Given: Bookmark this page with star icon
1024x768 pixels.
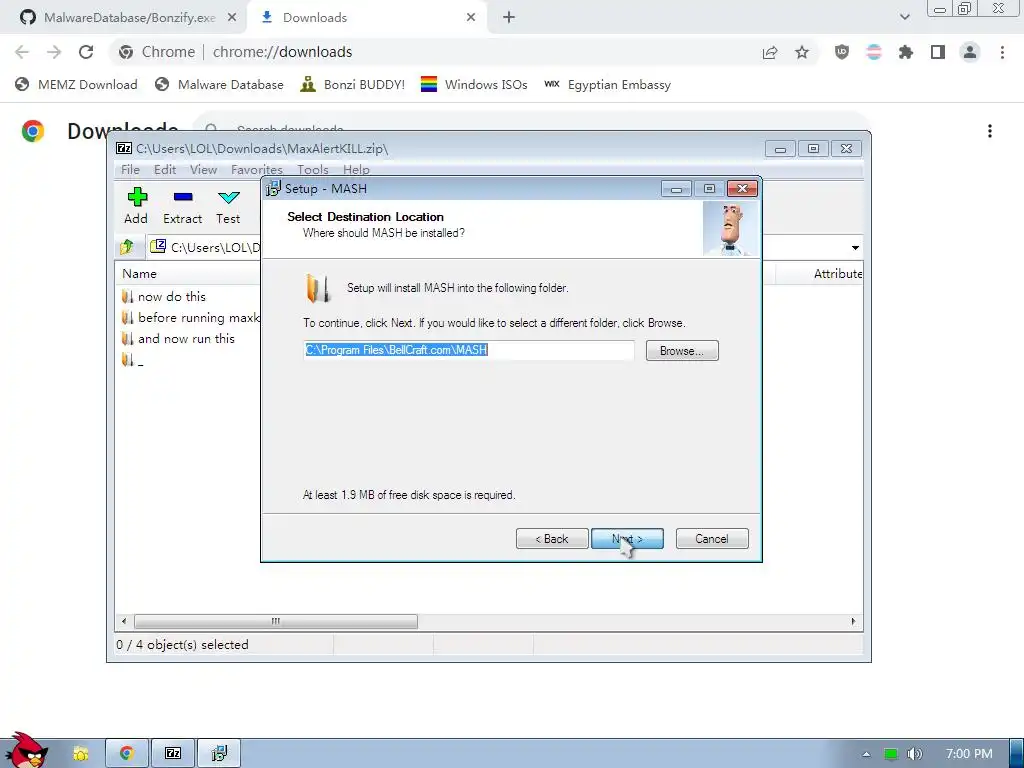Looking at the screenshot, I should [802, 52].
